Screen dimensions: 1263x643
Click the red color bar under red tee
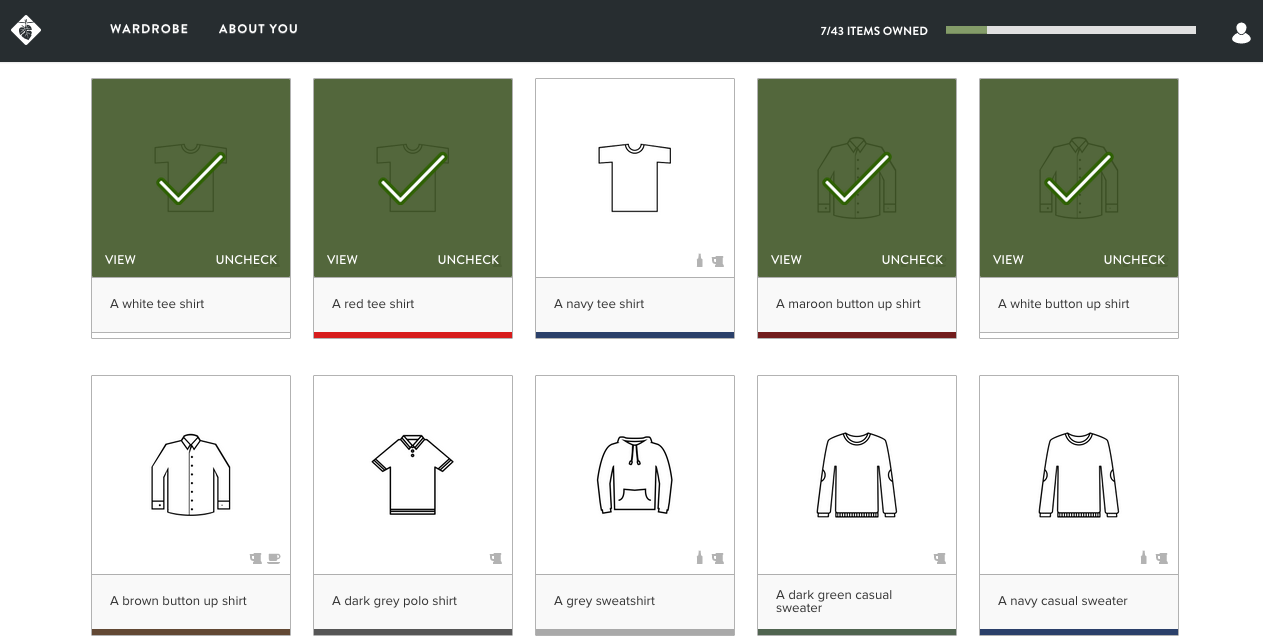412,335
